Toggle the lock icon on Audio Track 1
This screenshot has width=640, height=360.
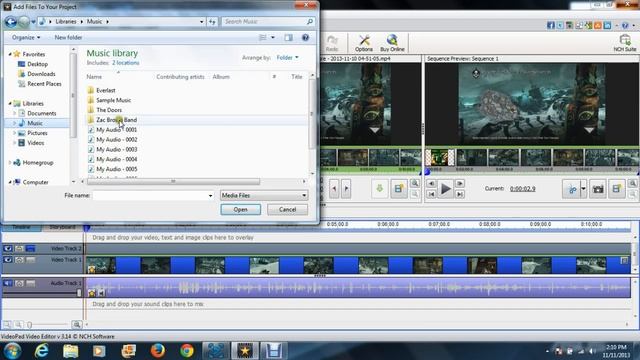19,283
